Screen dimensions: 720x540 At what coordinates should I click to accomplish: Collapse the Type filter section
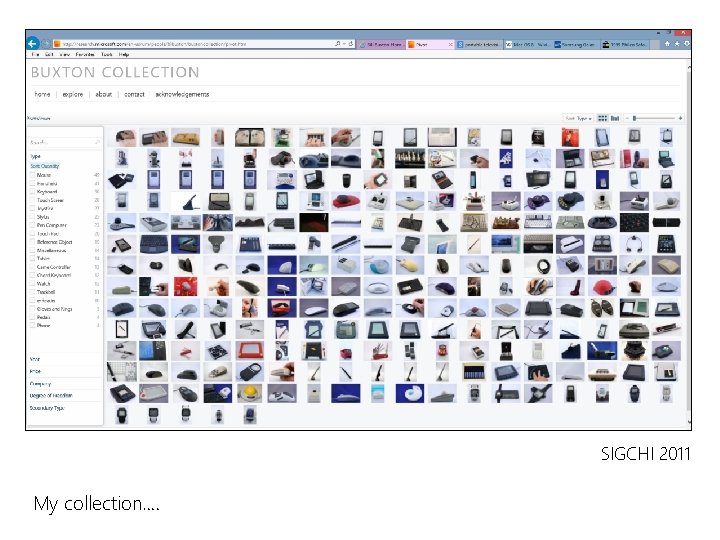tap(35, 157)
